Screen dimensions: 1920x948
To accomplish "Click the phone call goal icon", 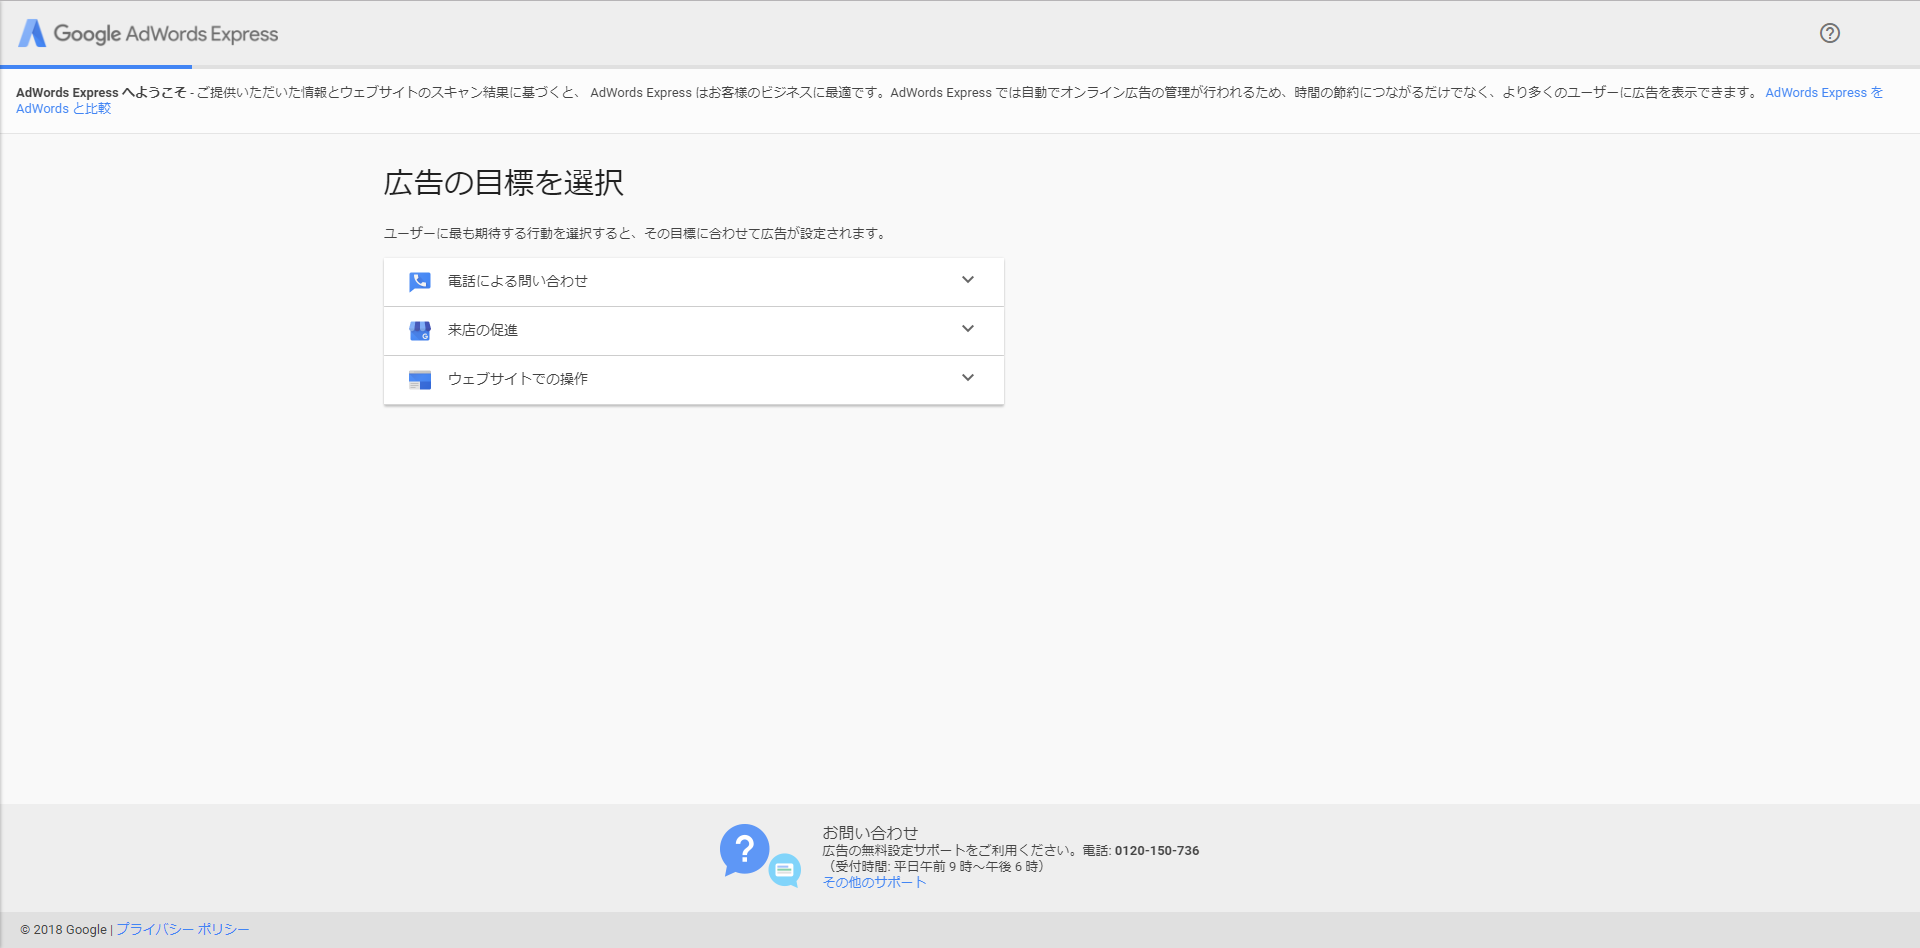I will click(420, 282).
